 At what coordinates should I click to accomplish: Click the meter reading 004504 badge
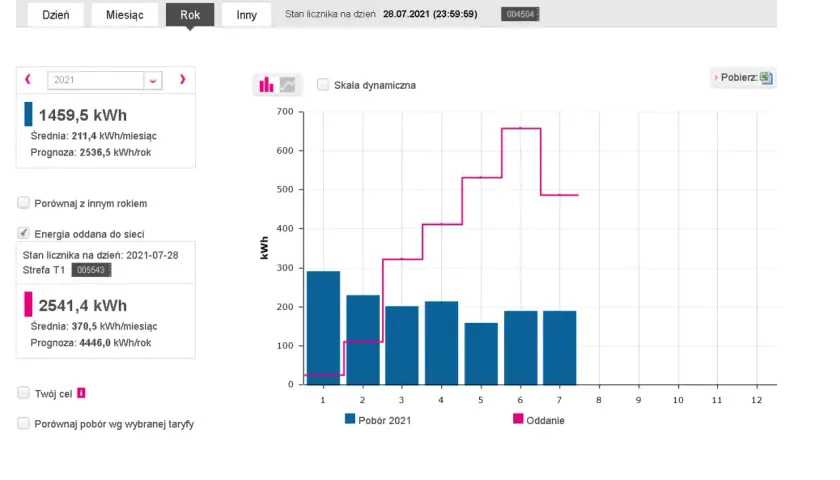coord(520,14)
